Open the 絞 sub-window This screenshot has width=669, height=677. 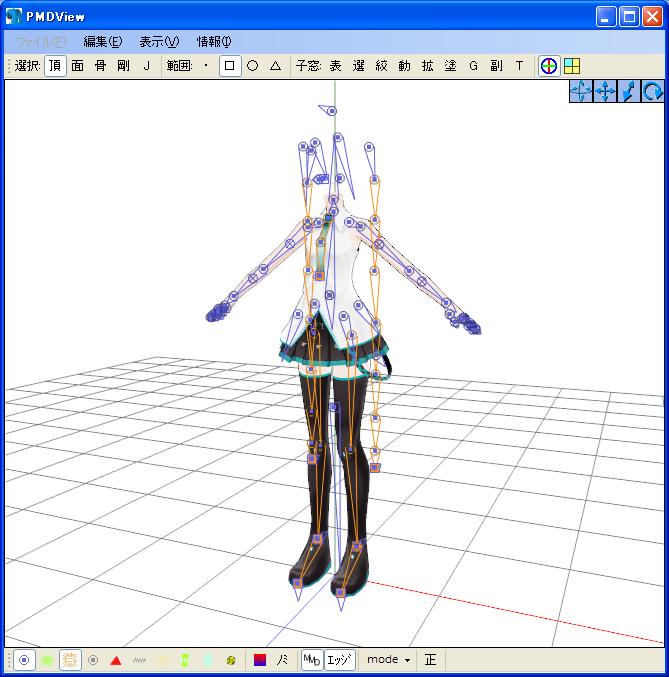[x=381, y=66]
